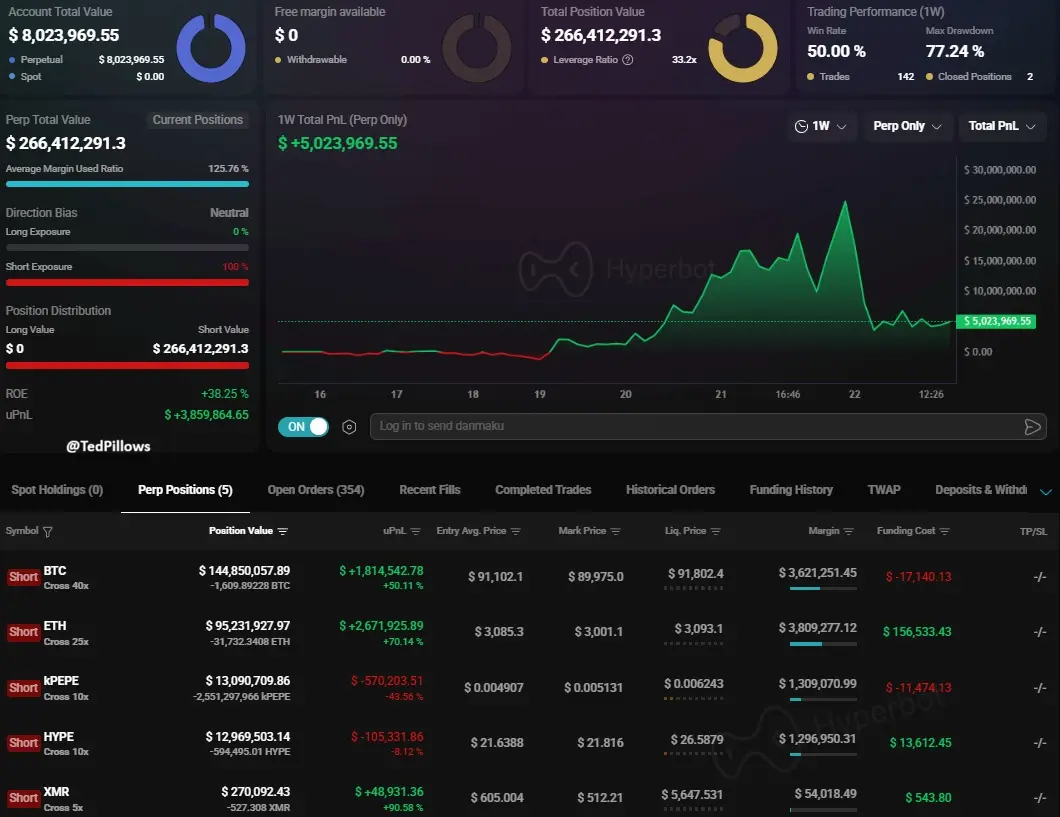Click the Short badge on ETH row
Screen dimensions: 1060x817
pos(23,632)
